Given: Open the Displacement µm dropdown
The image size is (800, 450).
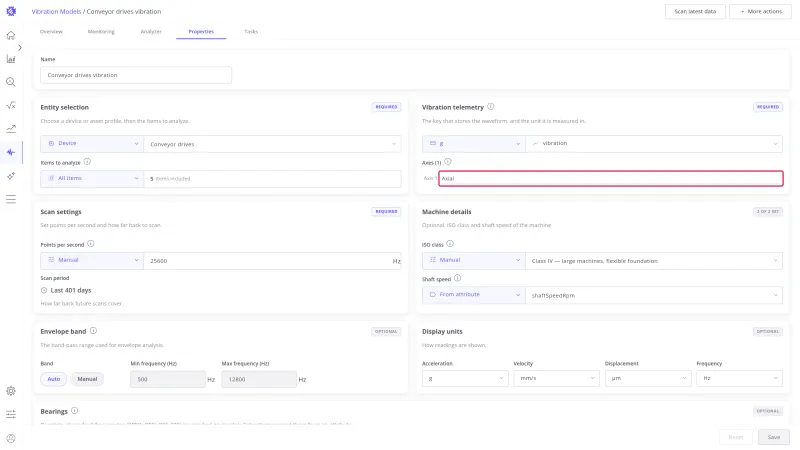Looking at the screenshot, I should (648, 379).
